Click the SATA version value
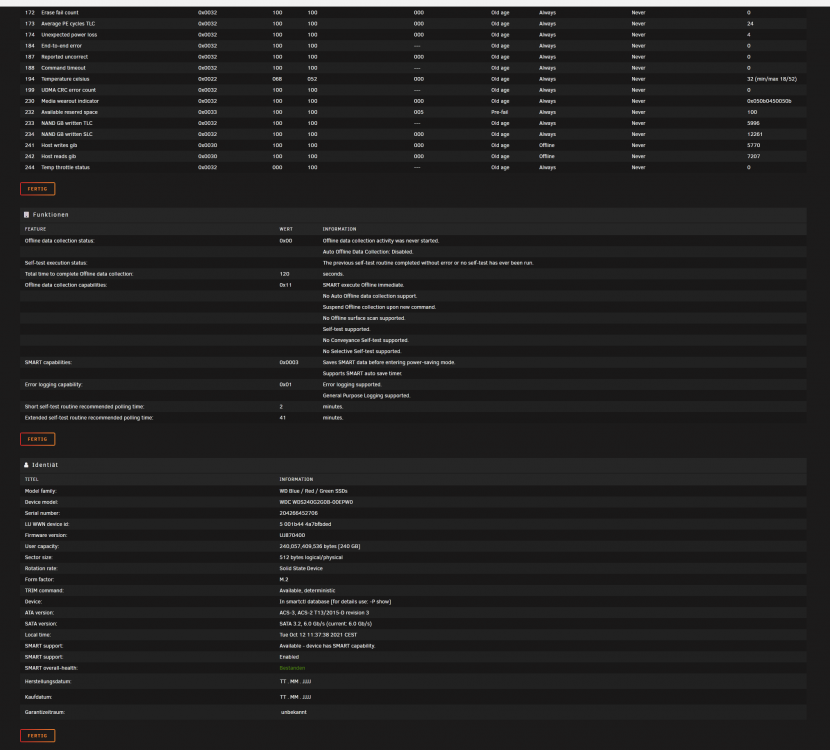Viewport: 830px width, 750px height. pyautogui.click(x=326, y=625)
